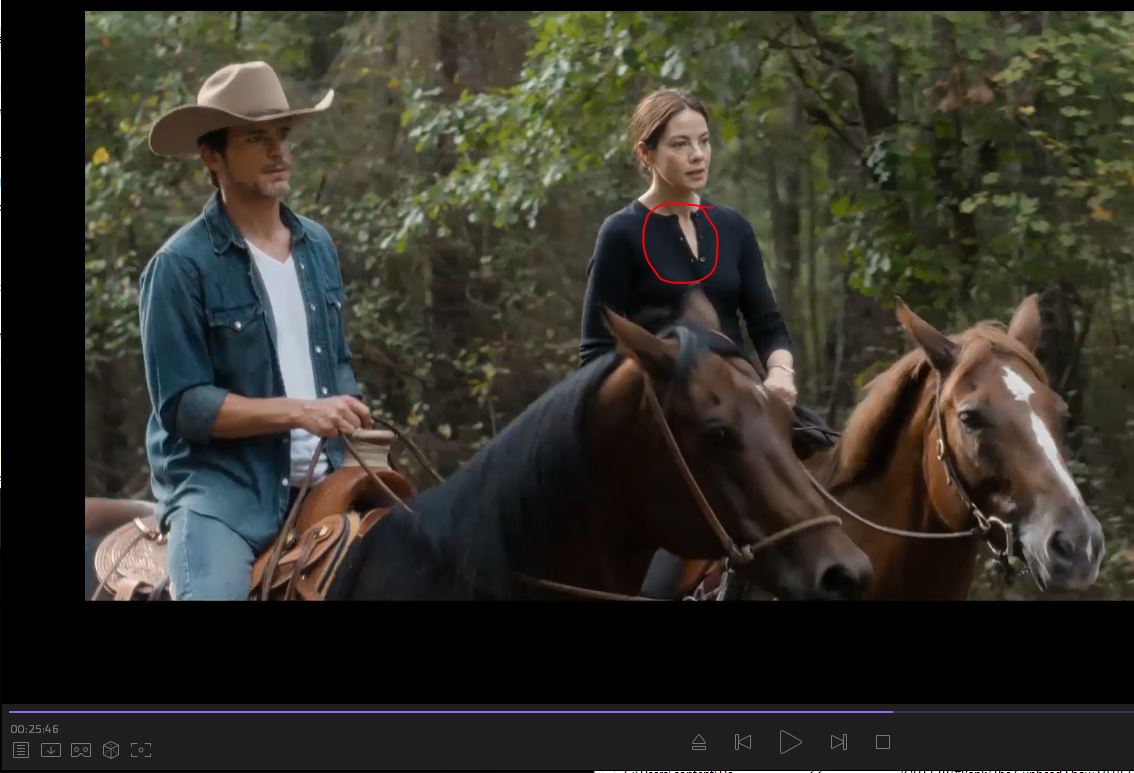This screenshot has width=1134, height=773.
Task: Skip to the next track
Action: 839,742
